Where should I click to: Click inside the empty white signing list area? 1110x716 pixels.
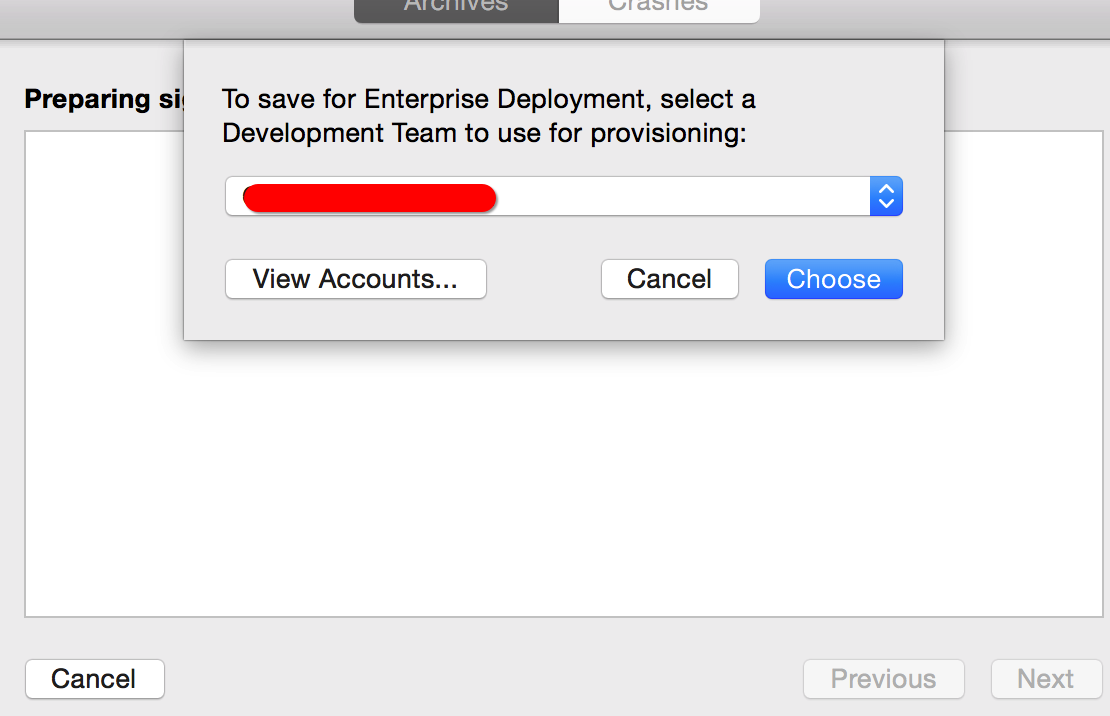tap(563, 482)
